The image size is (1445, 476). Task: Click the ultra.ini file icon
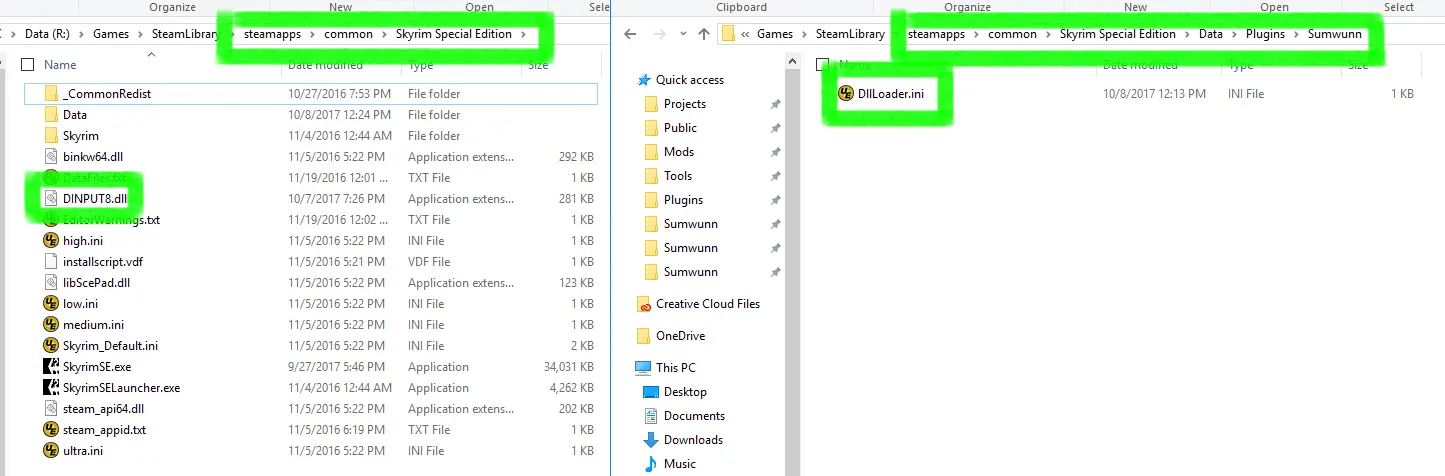(x=52, y=450)
